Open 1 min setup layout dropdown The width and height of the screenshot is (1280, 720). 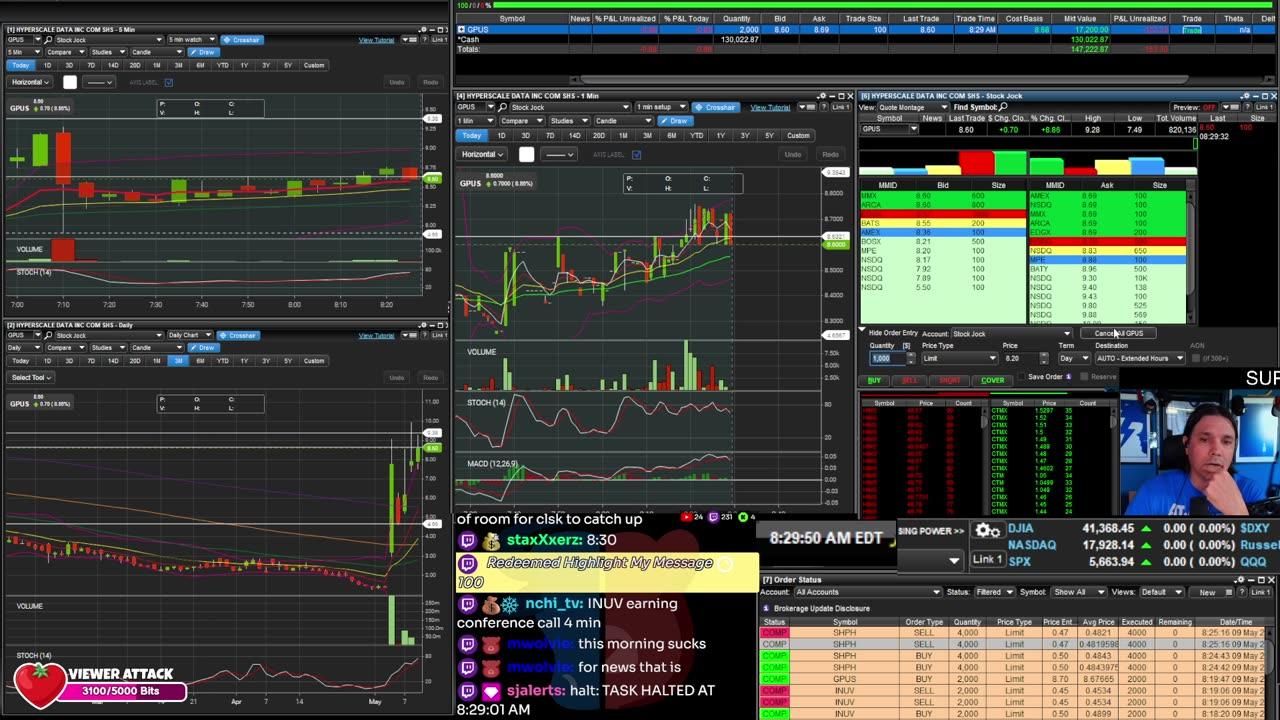(x=659, y=107)
